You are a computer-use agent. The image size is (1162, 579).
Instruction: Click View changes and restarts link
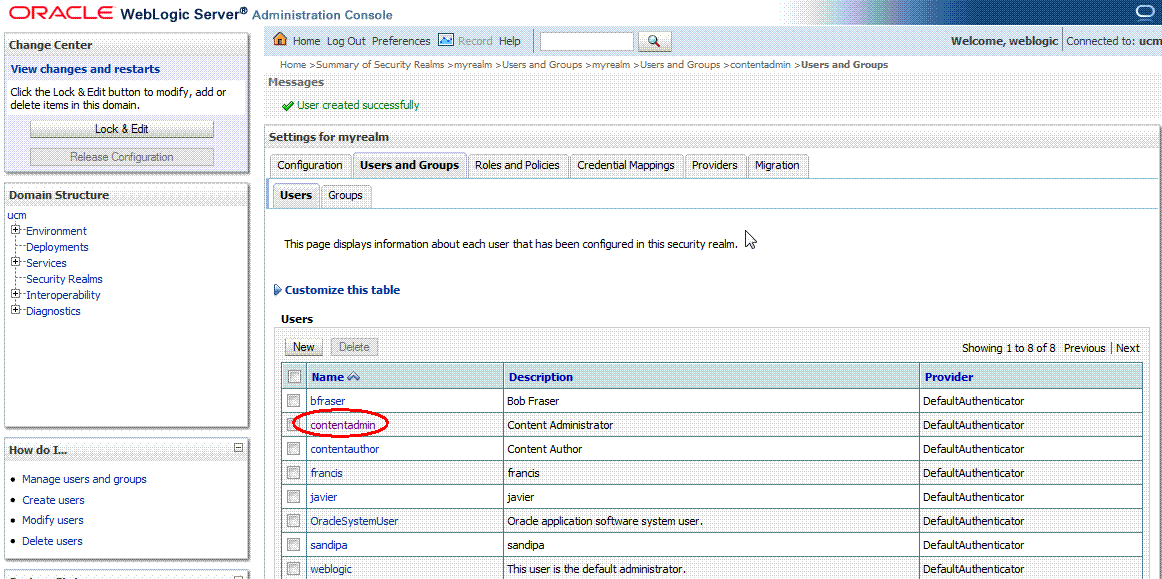[x=85, y=69]
